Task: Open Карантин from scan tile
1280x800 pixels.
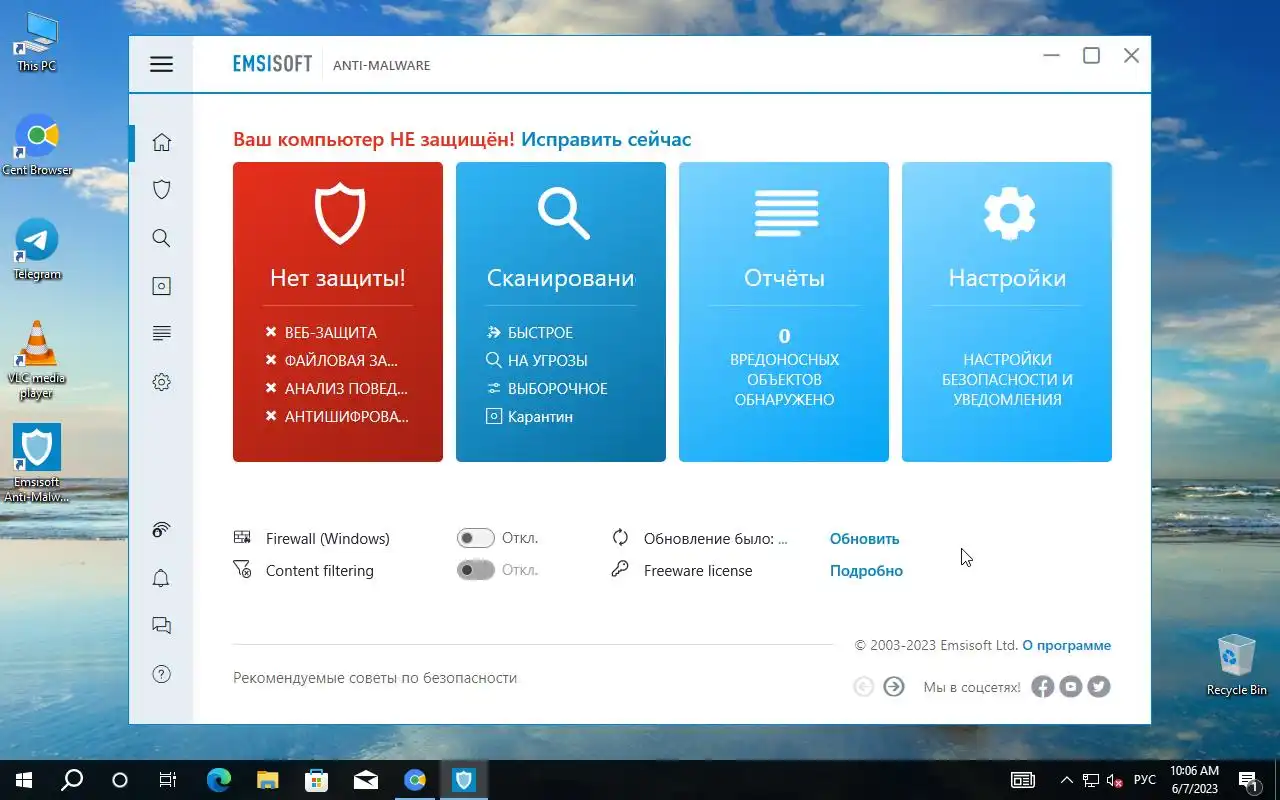Action: [x=530, y=416]
